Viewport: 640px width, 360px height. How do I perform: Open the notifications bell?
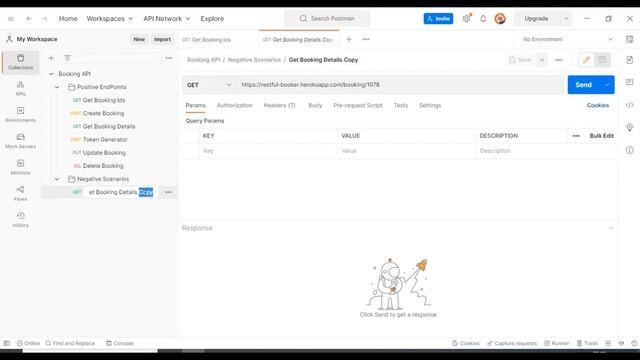tap(483, 18)
